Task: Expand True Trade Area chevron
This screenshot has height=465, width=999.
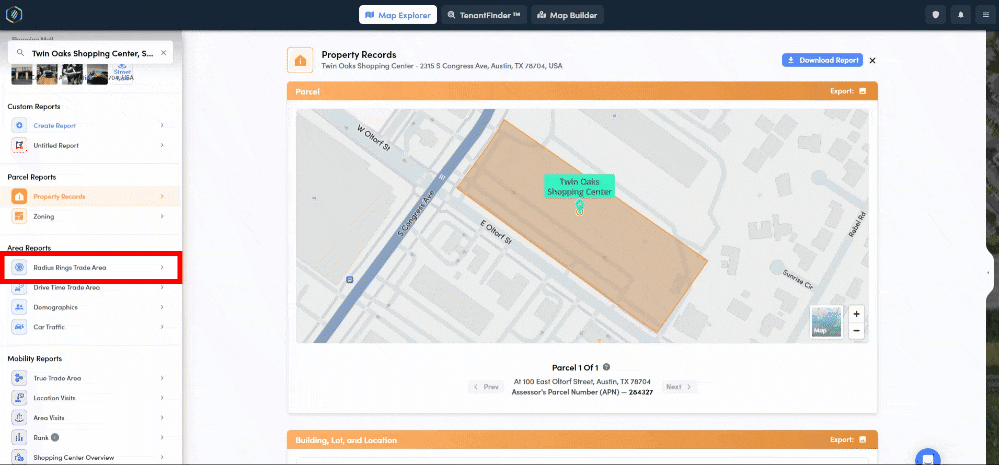Action: point(162,378)
